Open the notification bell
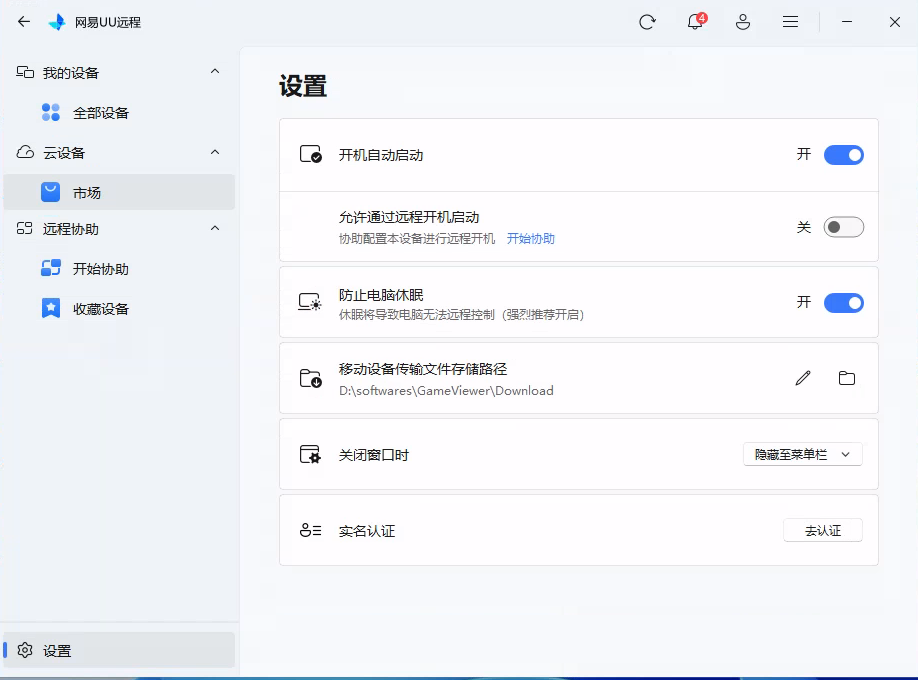The height and width of the screenshot is (680, 918). coord(695,22)
